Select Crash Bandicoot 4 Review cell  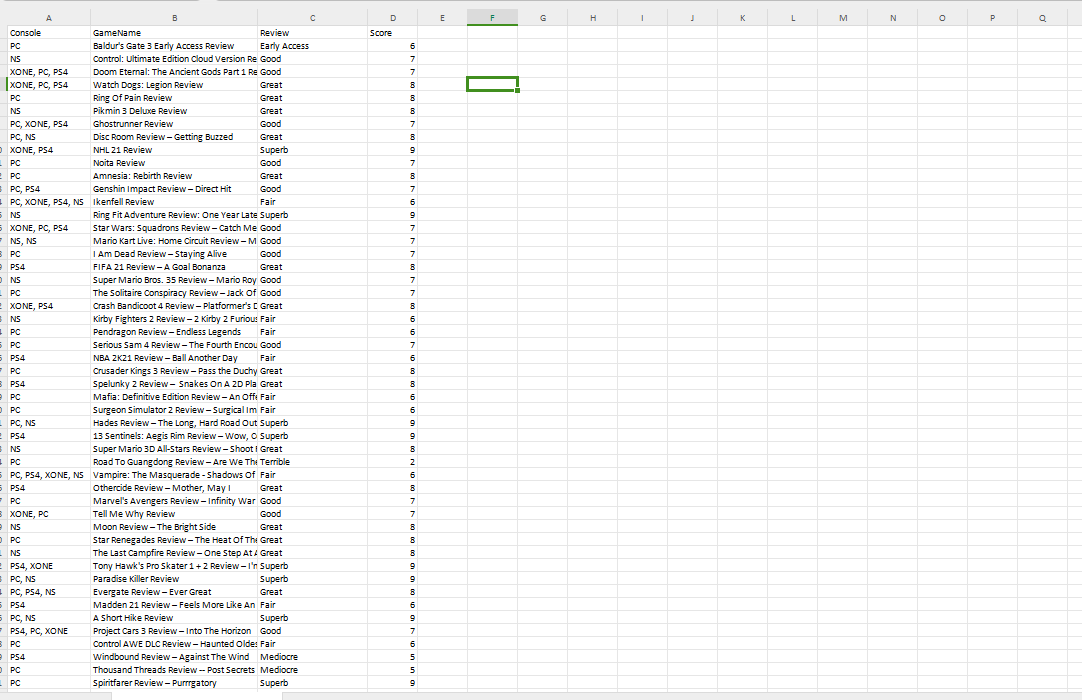pos(174,306)
